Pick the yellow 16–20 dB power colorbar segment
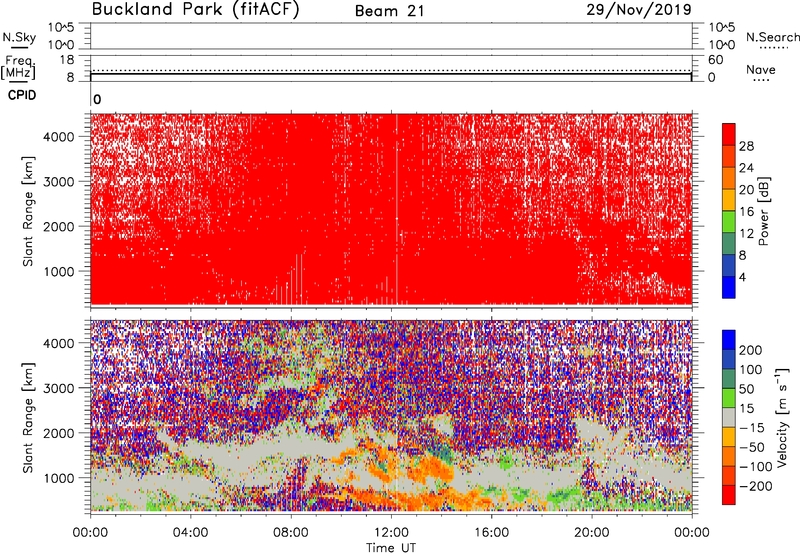Screen dimensions: 800x554 click(729, 199)
